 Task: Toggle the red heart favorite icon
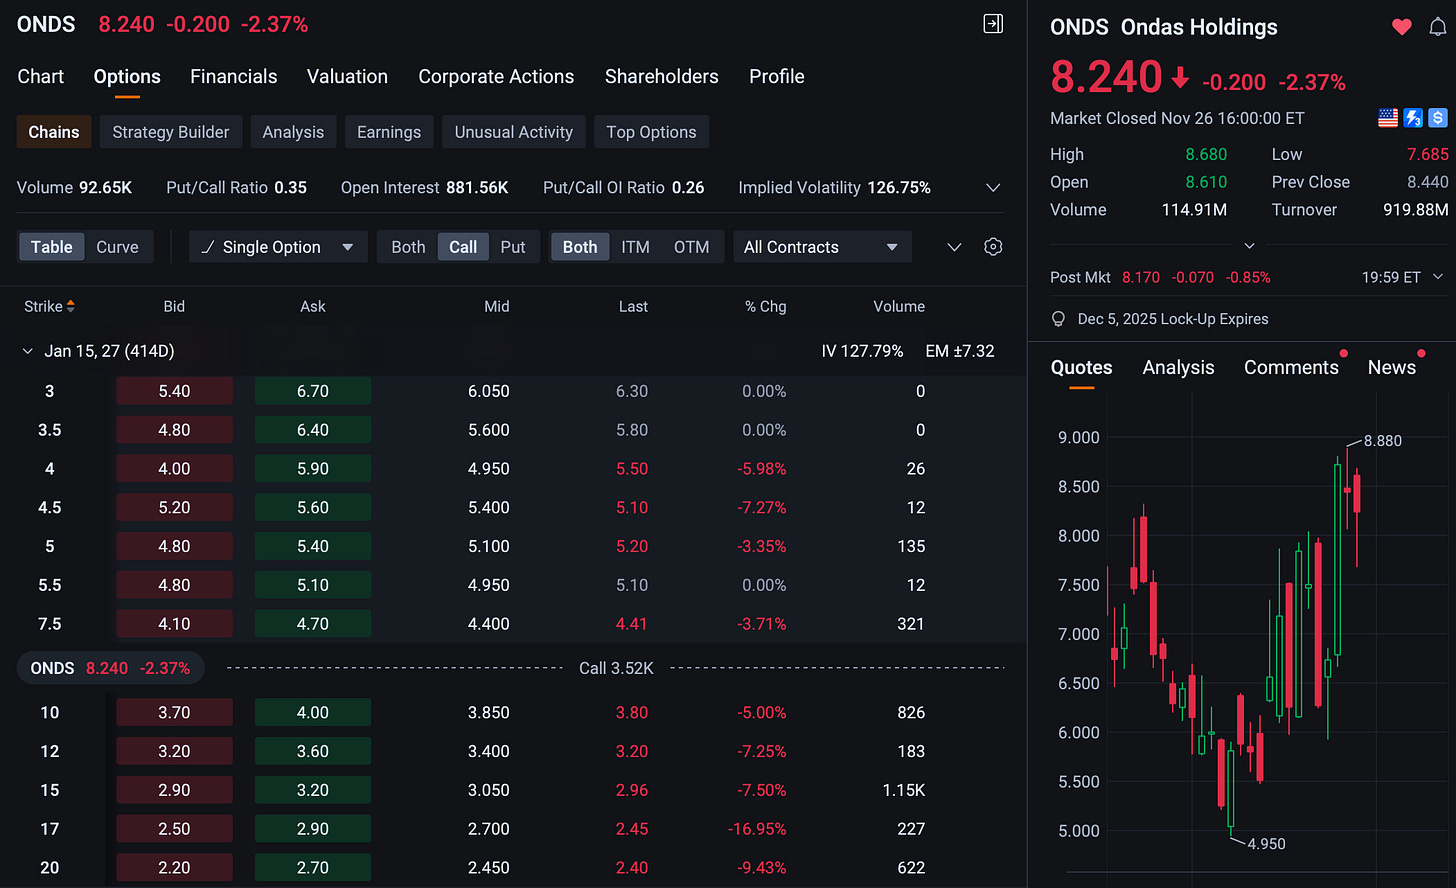coord(1401,27)
